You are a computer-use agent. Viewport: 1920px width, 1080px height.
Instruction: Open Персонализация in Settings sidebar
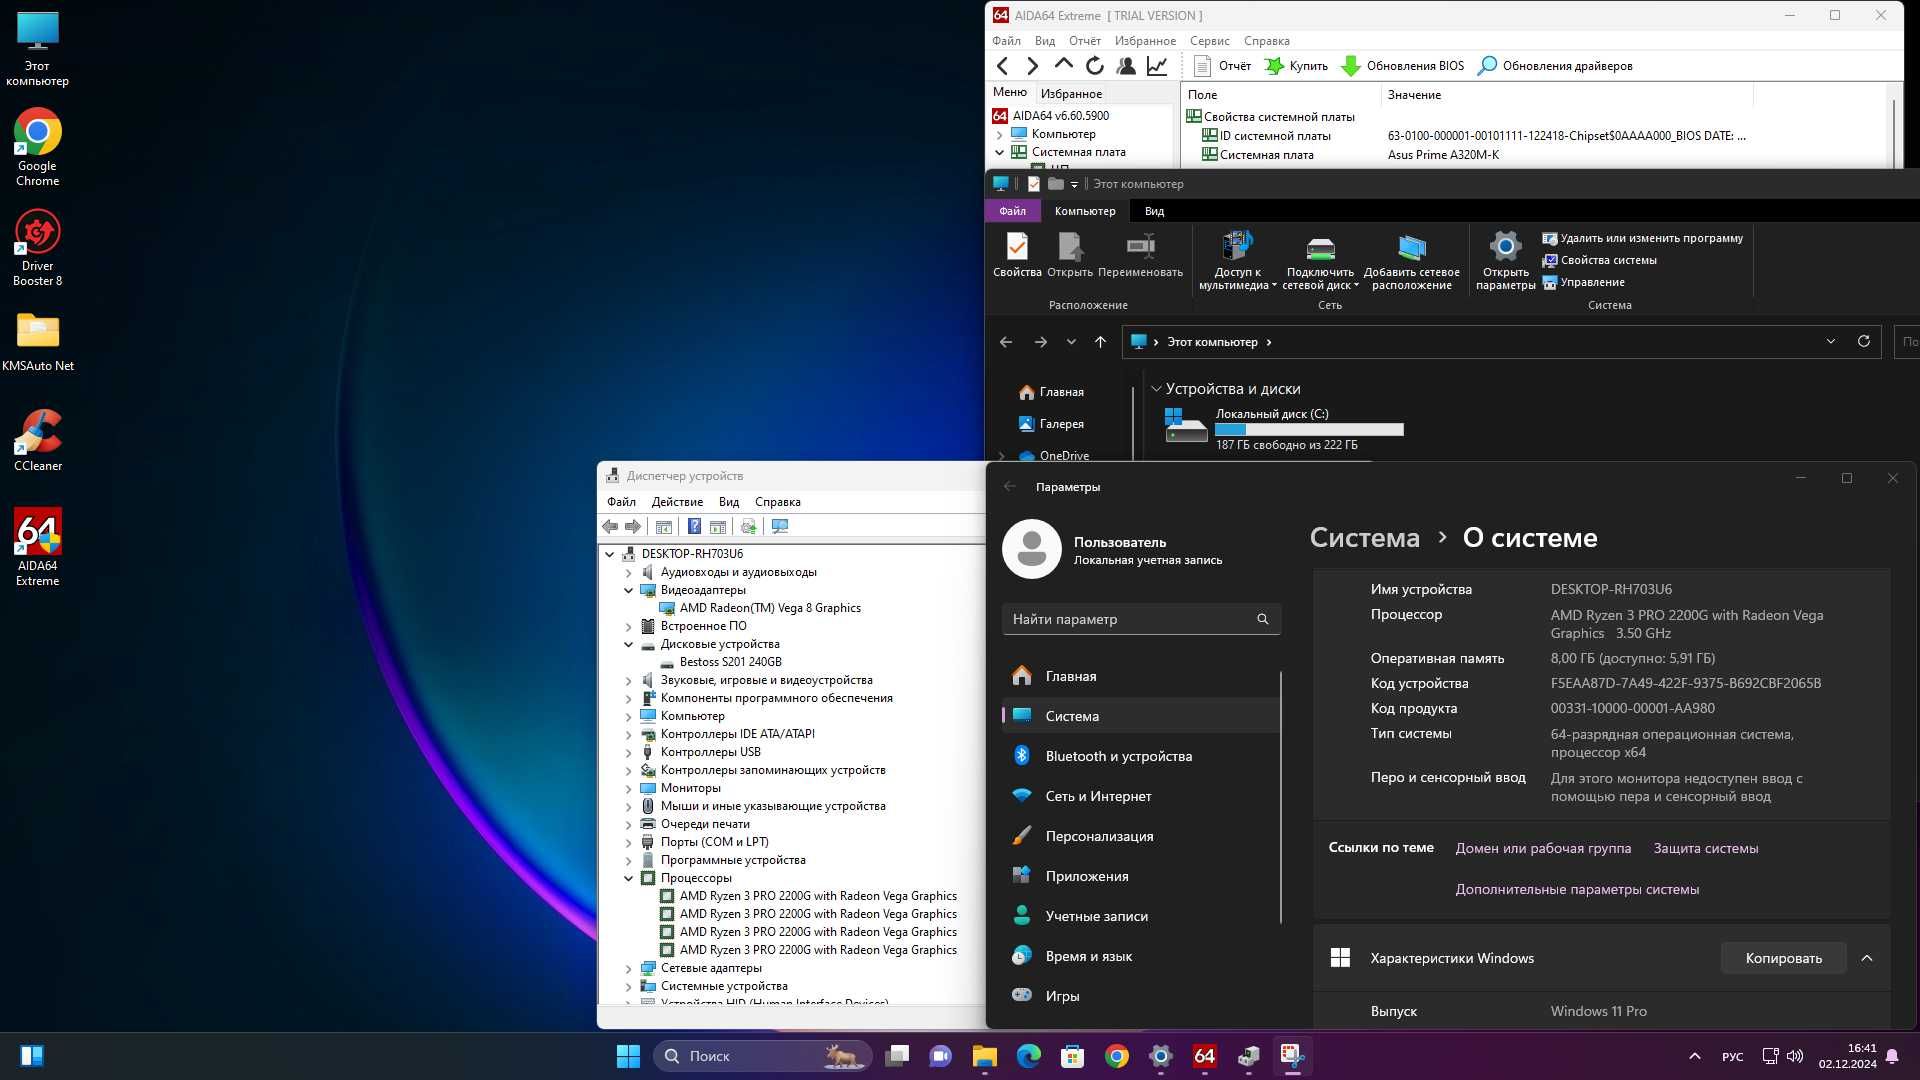point(1140,836)
